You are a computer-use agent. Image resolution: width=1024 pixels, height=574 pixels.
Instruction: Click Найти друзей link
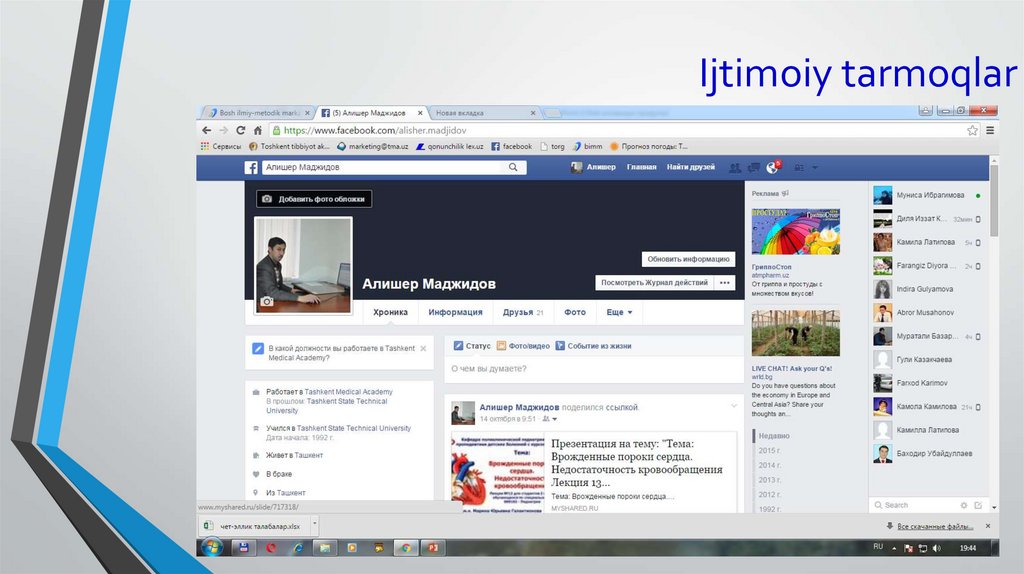click(x=690, y=167)
